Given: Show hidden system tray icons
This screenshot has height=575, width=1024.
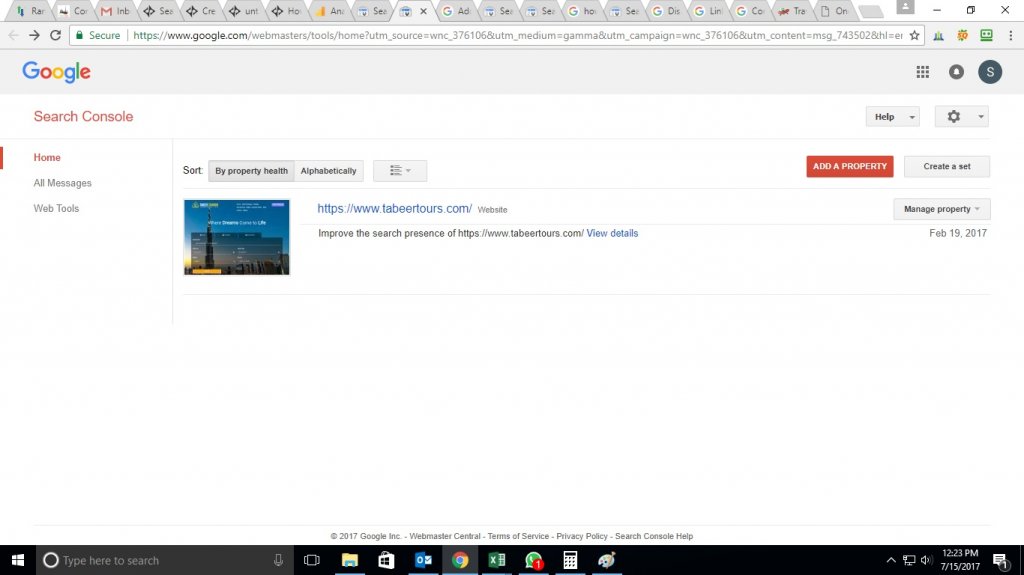Looking at the screenshot, I should [891, 560].
